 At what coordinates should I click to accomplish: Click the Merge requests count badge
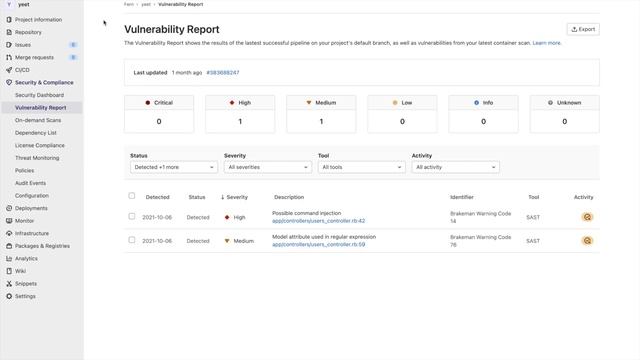[x=73, y=58]
